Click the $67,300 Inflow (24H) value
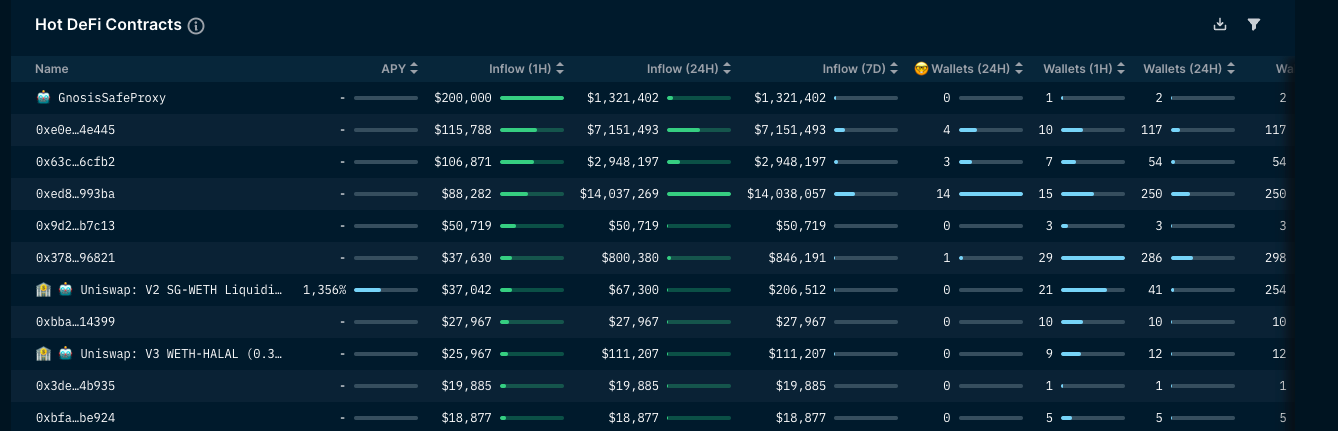The height and width of the screenshot is (431, 1338). pos(634,290)
